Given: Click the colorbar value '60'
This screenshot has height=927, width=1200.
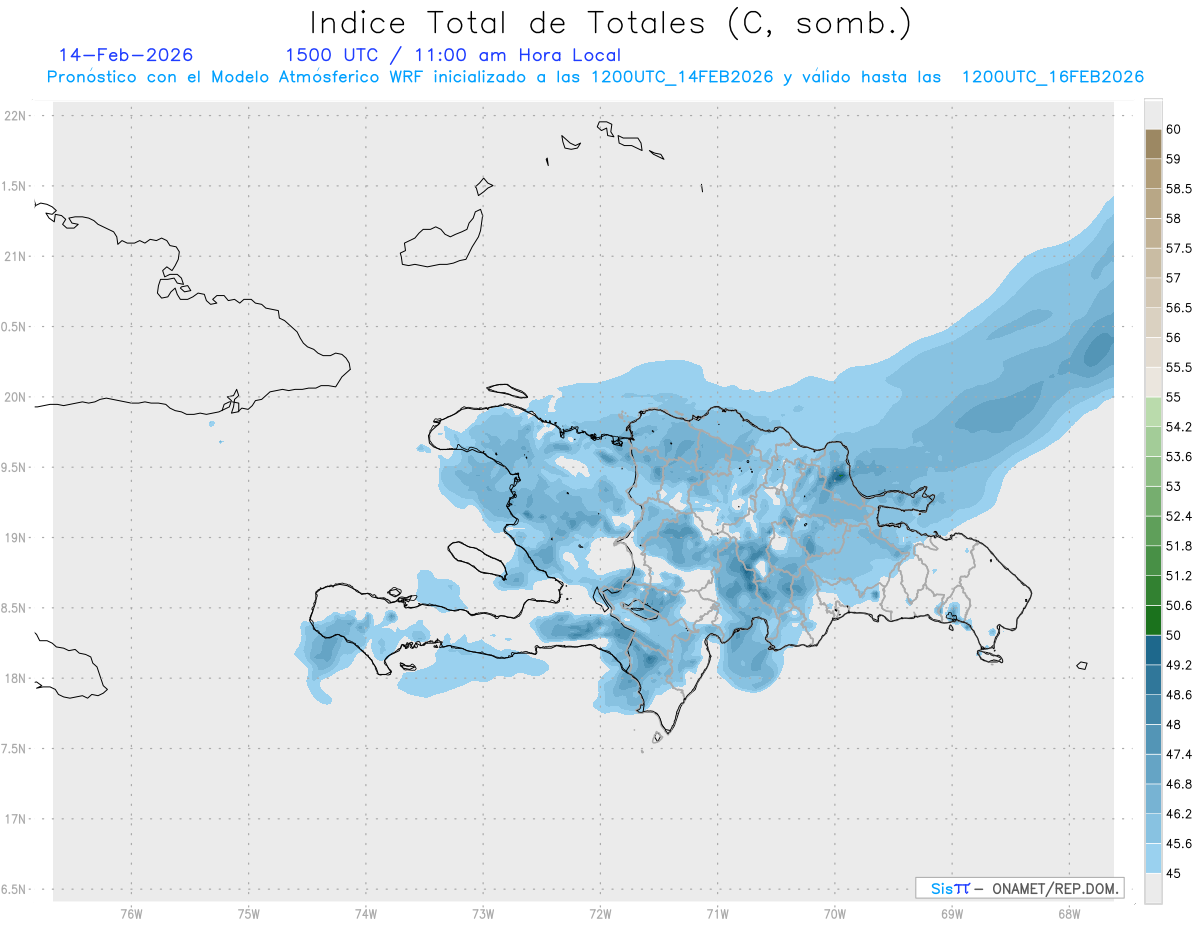Looking at the screenshot, I should pos(1174,129).
